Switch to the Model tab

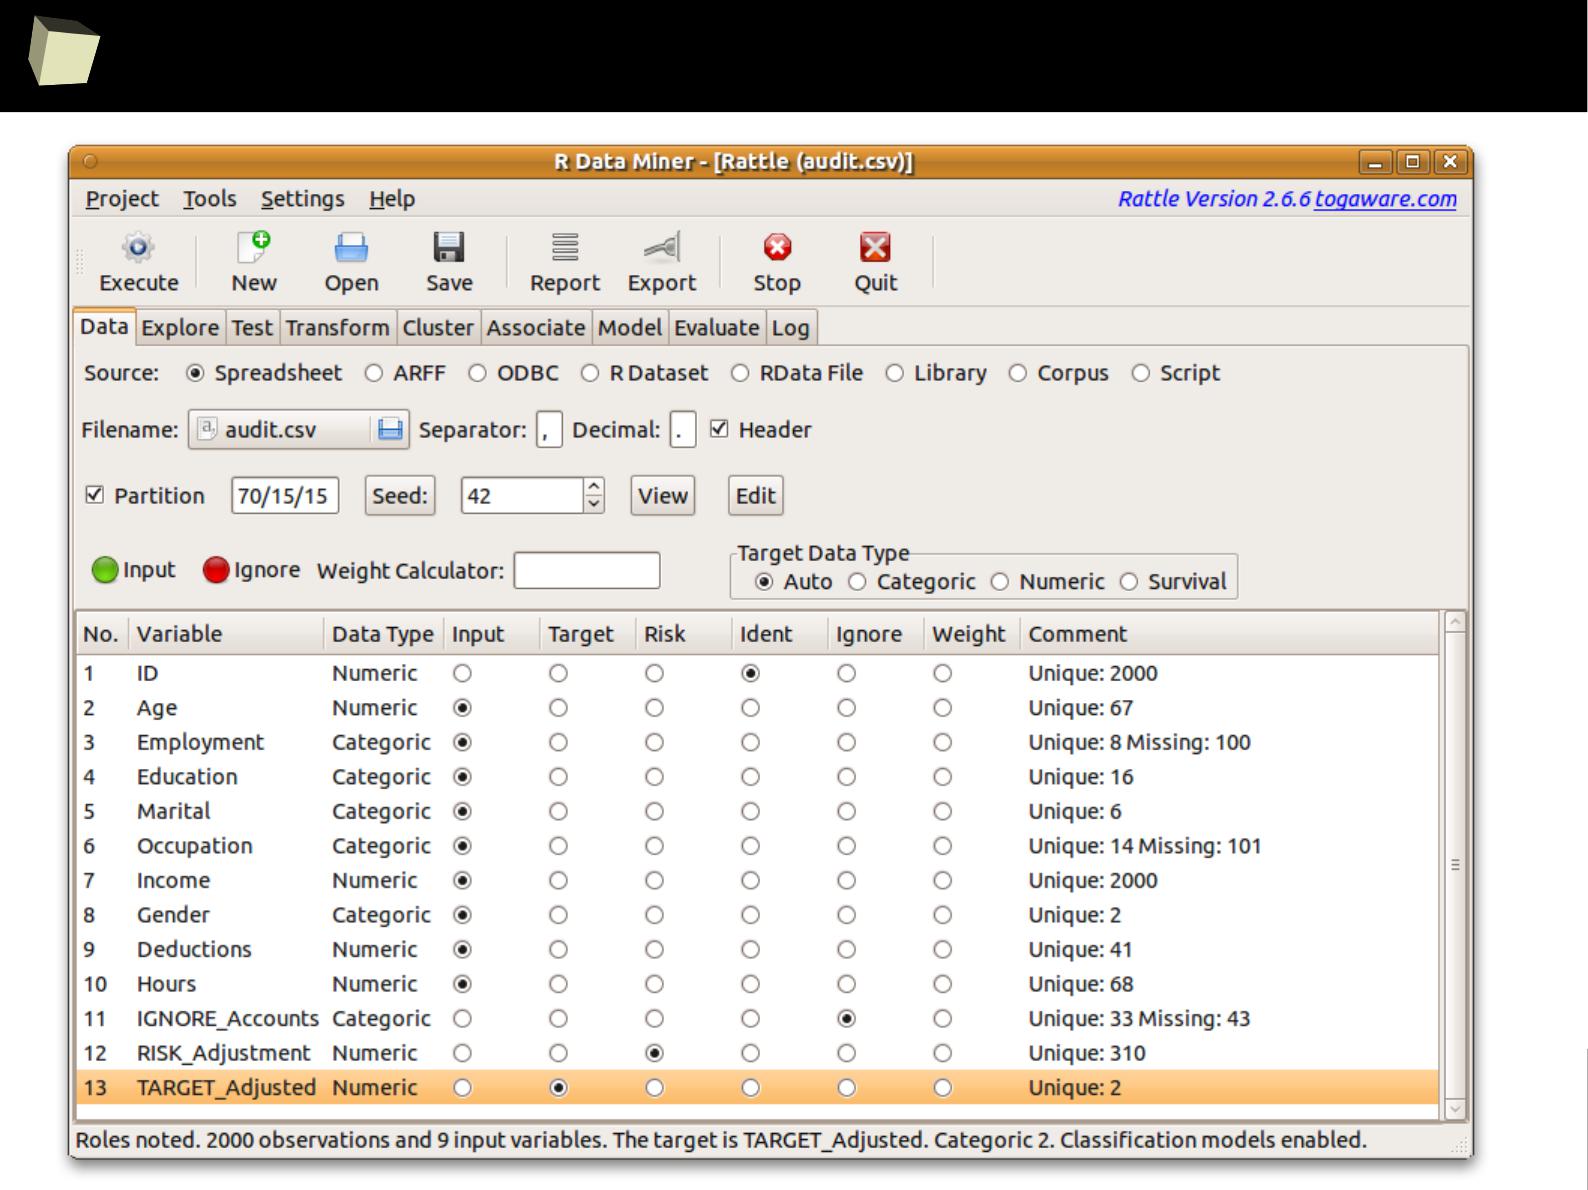click(630, 328)
